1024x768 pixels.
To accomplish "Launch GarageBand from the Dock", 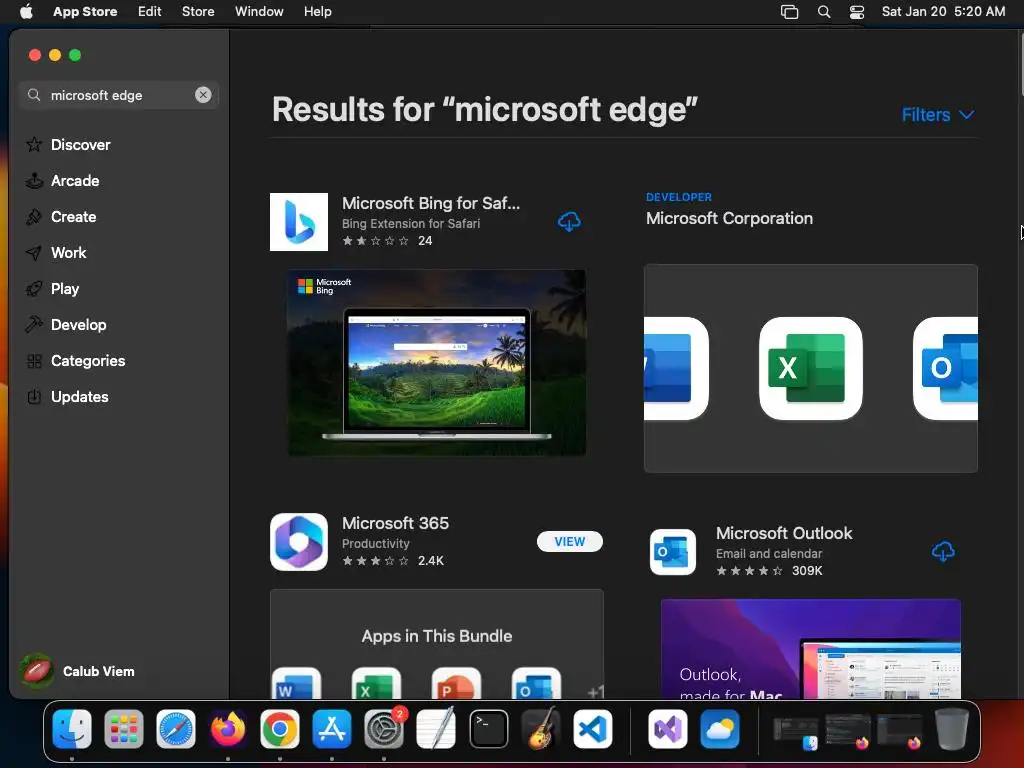I will point(541,729).
